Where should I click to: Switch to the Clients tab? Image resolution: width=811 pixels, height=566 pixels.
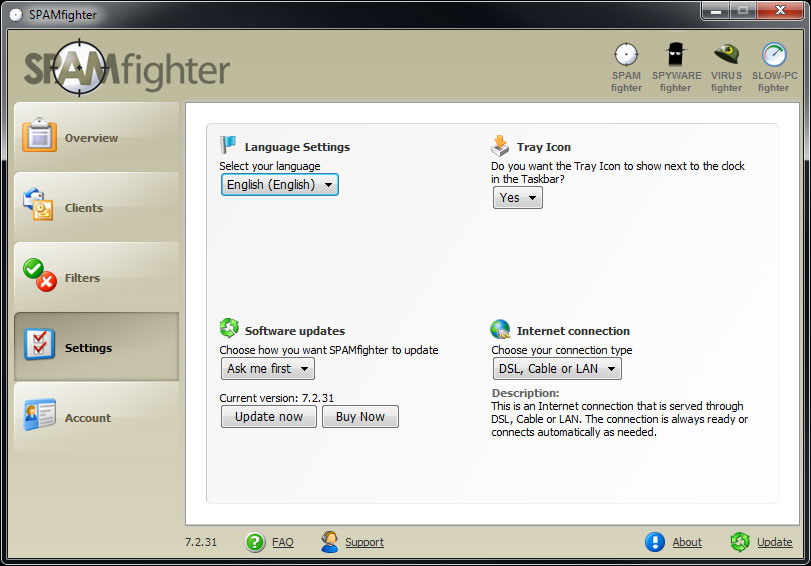pyautogui.click(x=96, y=207)
